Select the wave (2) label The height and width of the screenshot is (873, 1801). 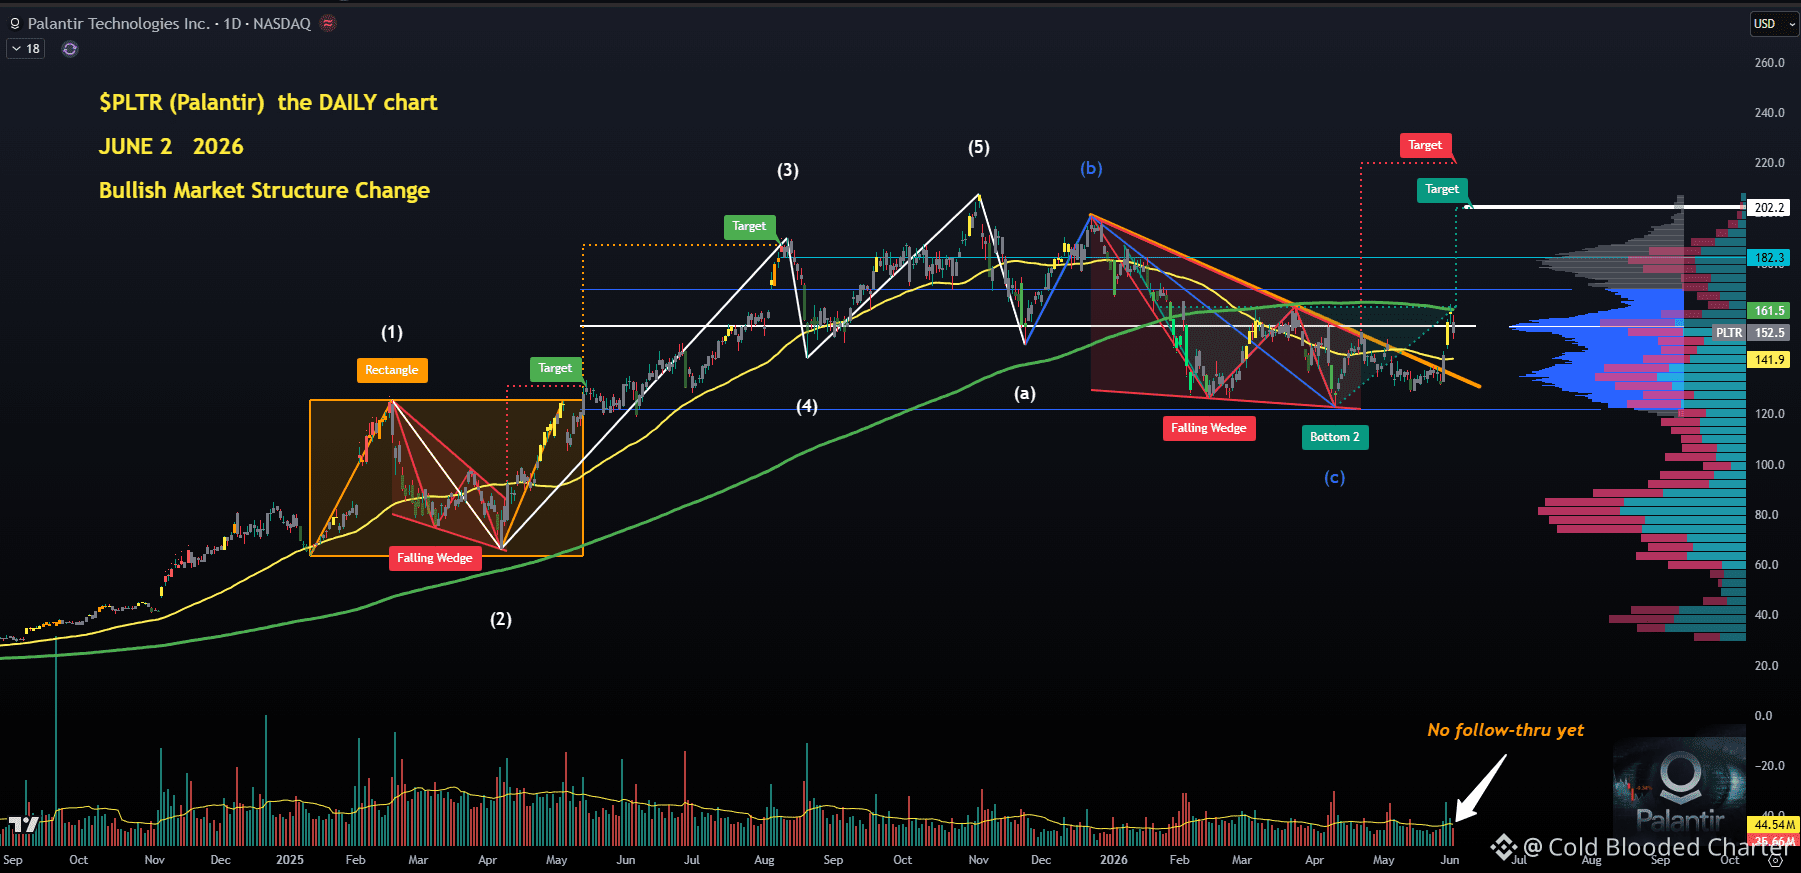(501, 619)
